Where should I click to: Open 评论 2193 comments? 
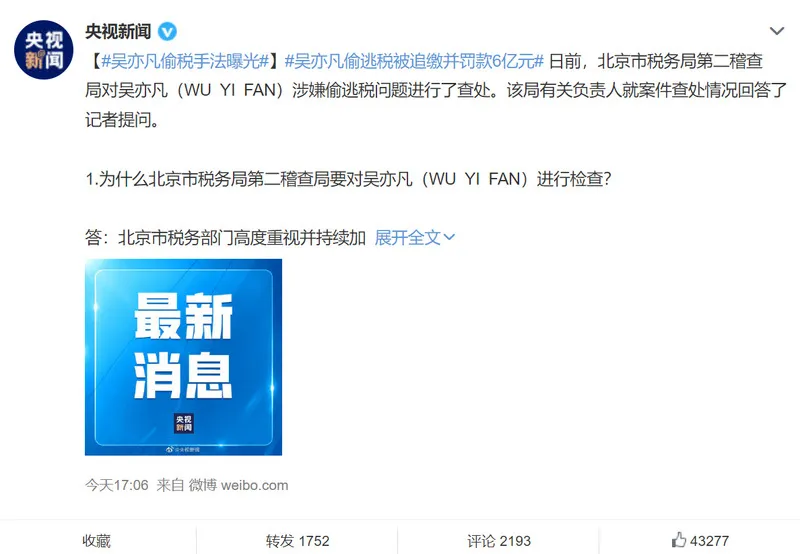click(499, 541)
